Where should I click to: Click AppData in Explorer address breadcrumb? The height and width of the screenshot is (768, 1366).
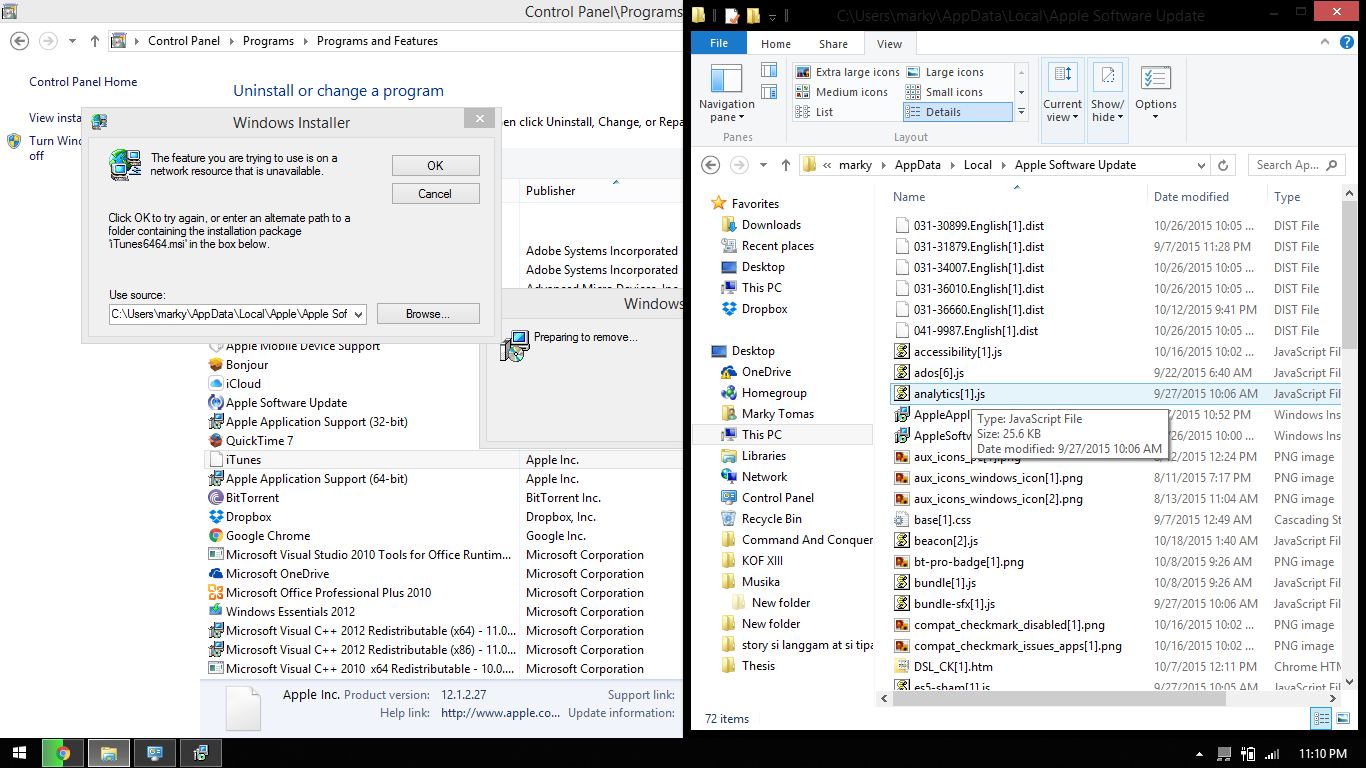click(917, 165)
